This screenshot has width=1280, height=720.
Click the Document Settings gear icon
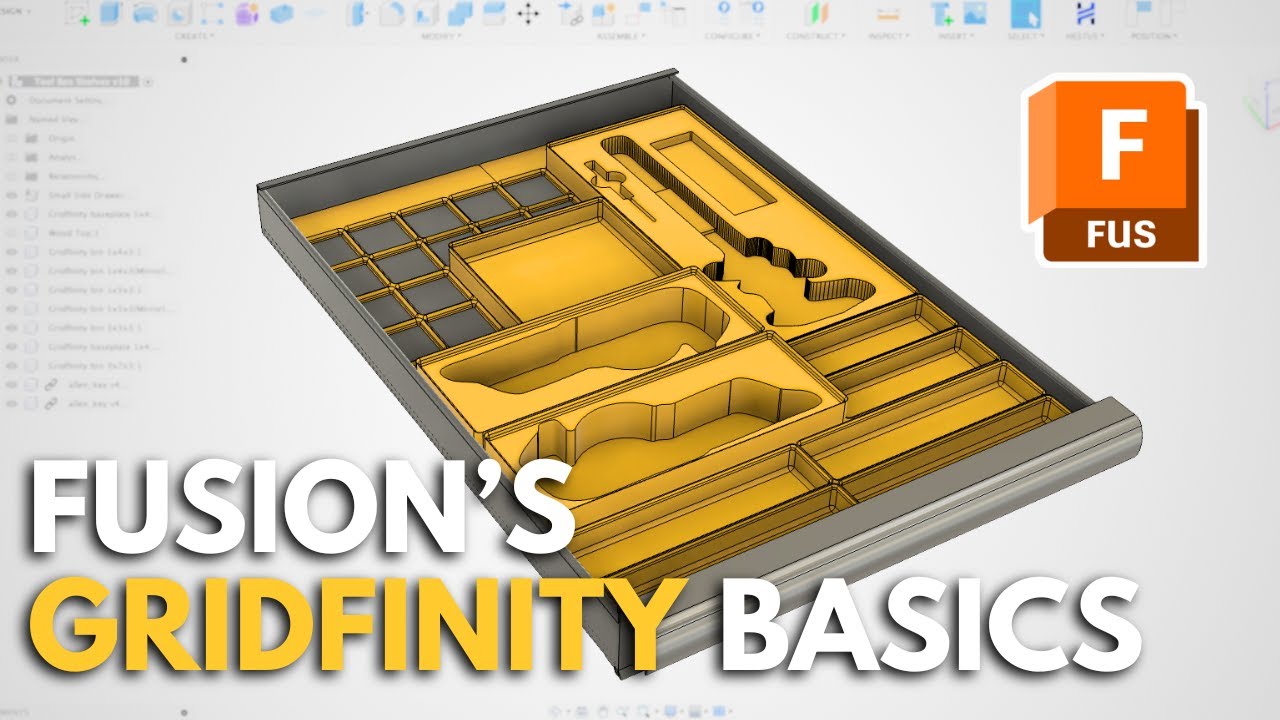11,101
